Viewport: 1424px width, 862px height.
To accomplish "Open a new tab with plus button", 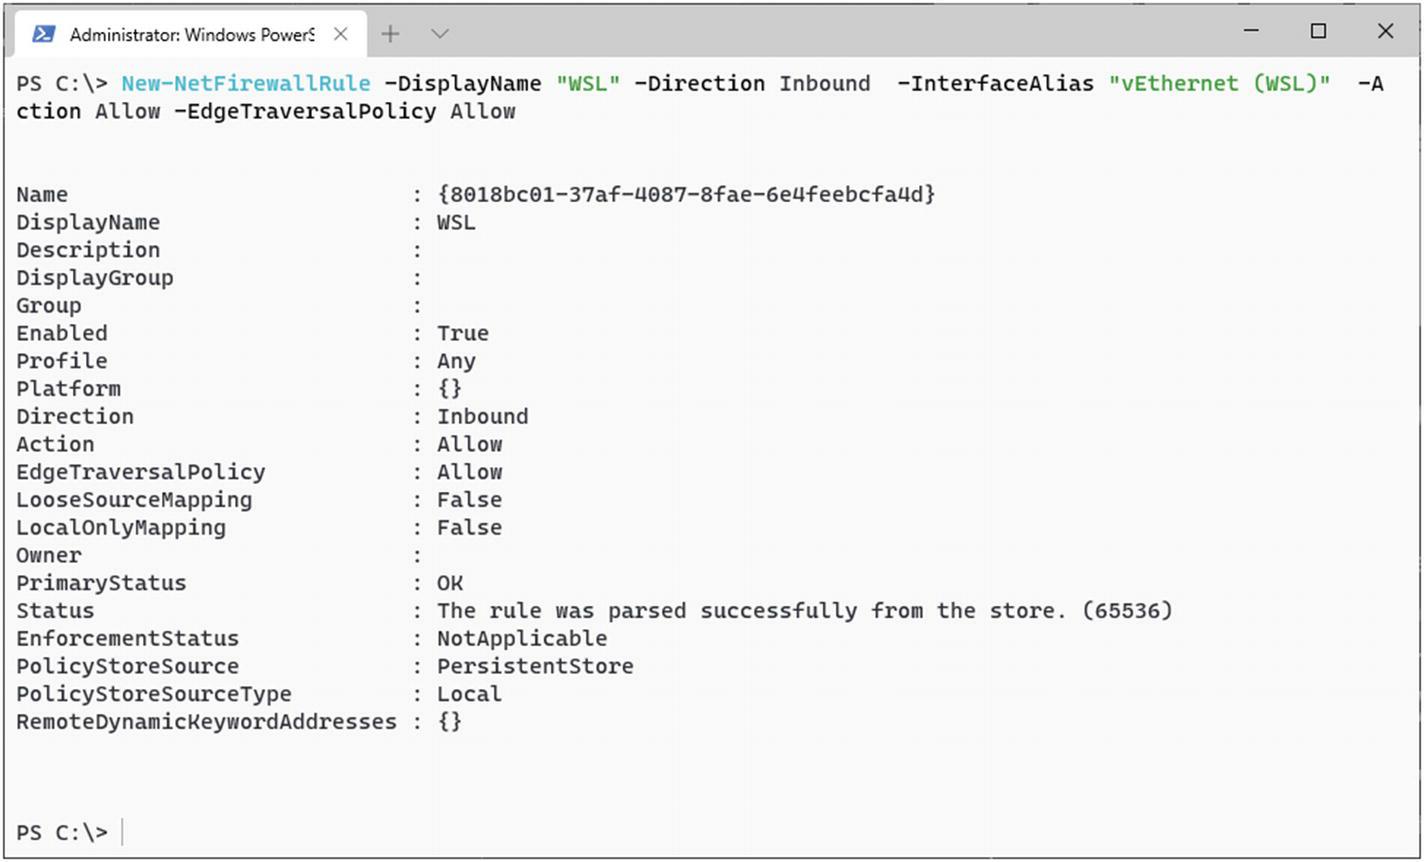I will pyautogui.click(x=390, y=34).
